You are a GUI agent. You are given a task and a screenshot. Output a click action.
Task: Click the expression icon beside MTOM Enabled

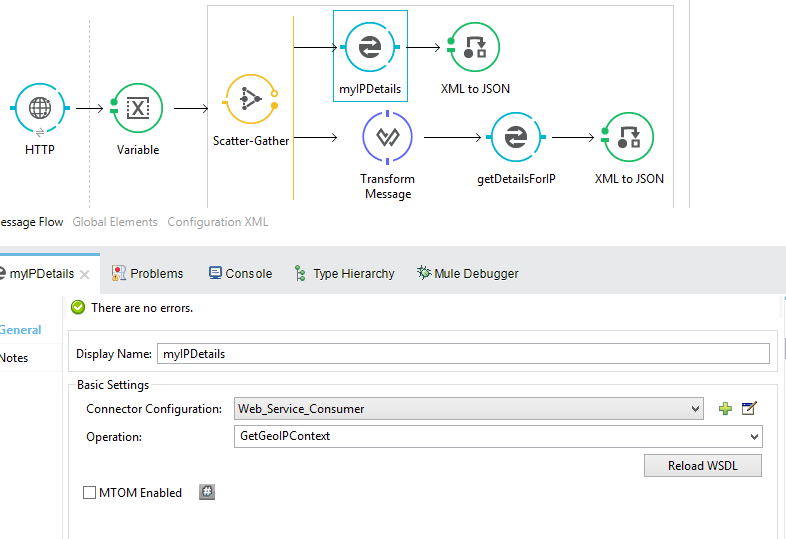pyautogui.click(x=206, y=492)
